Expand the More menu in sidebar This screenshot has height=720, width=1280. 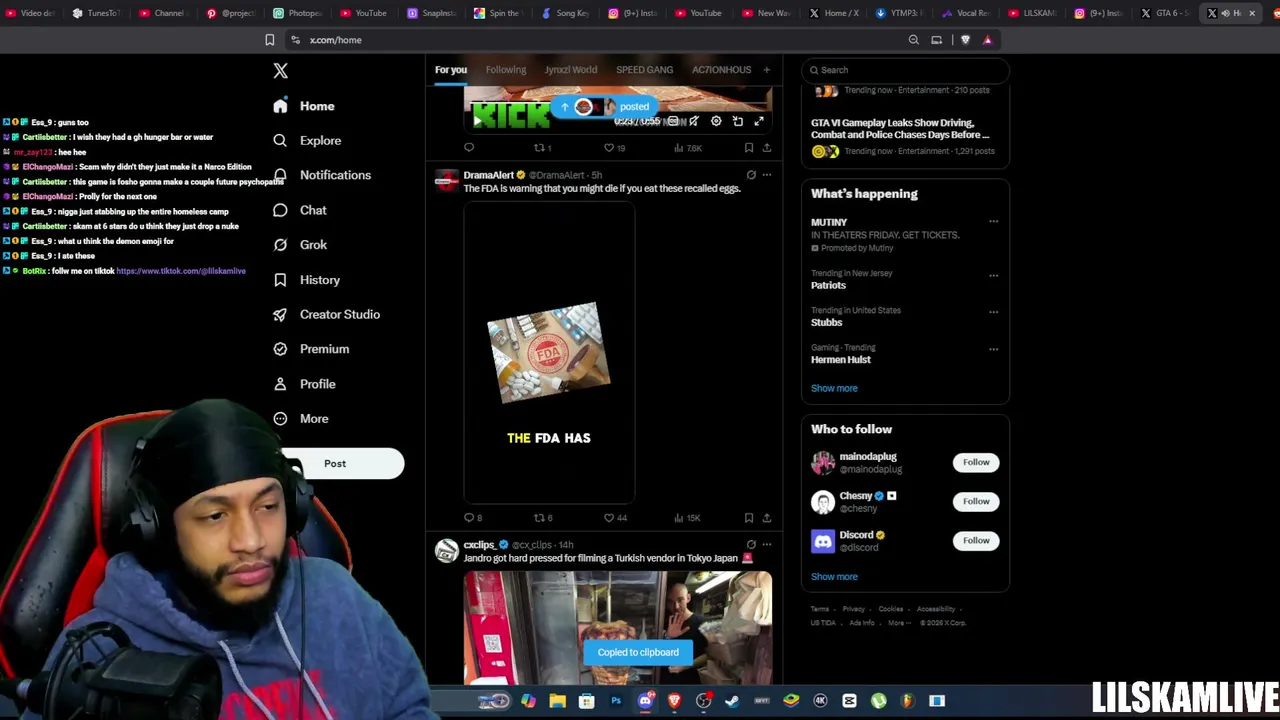[x=301, y=419]
